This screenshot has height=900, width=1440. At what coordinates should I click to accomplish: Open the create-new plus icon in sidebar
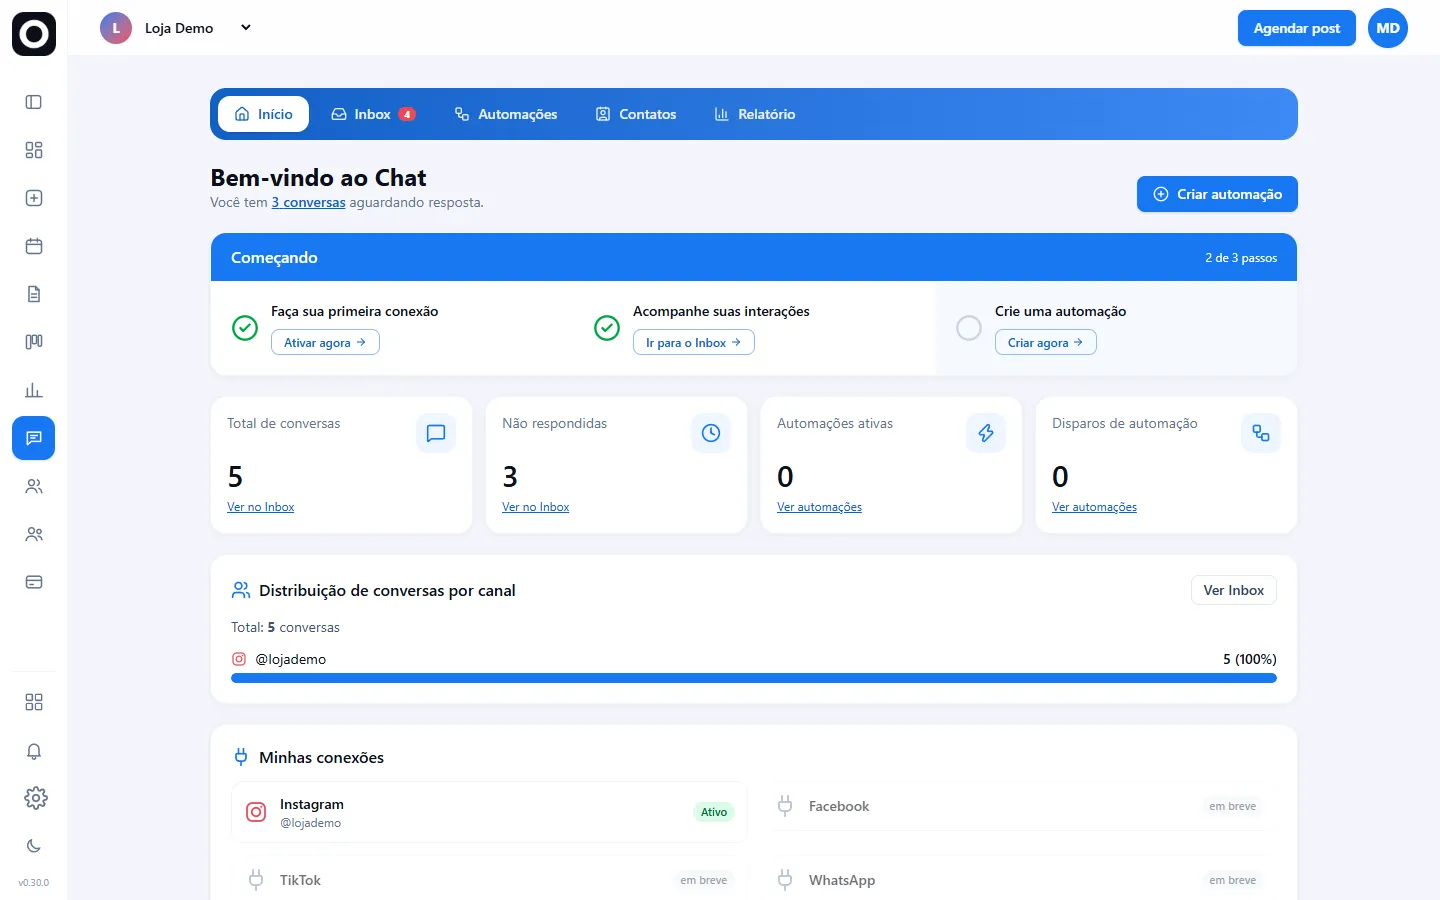[34, 198]
